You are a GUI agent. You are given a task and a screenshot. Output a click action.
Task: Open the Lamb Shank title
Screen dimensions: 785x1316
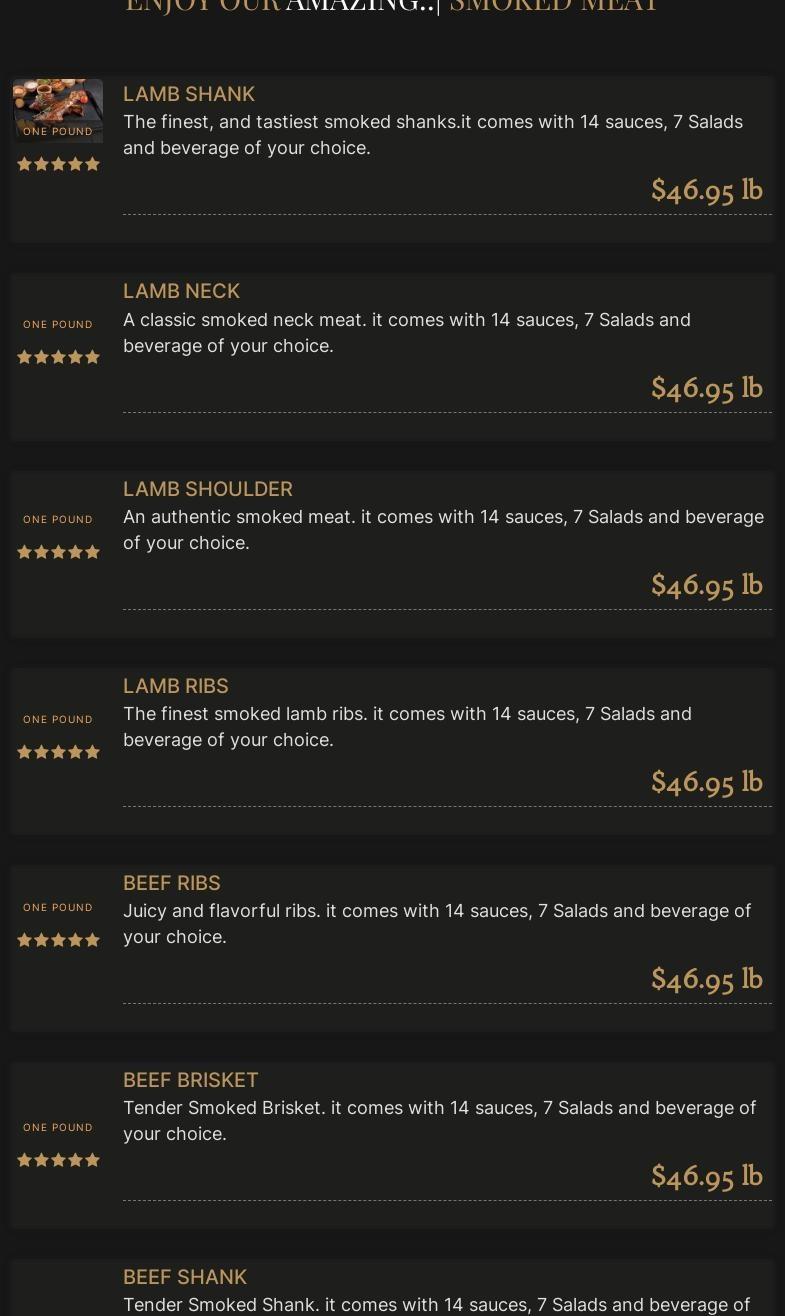[x=189, y=94]
